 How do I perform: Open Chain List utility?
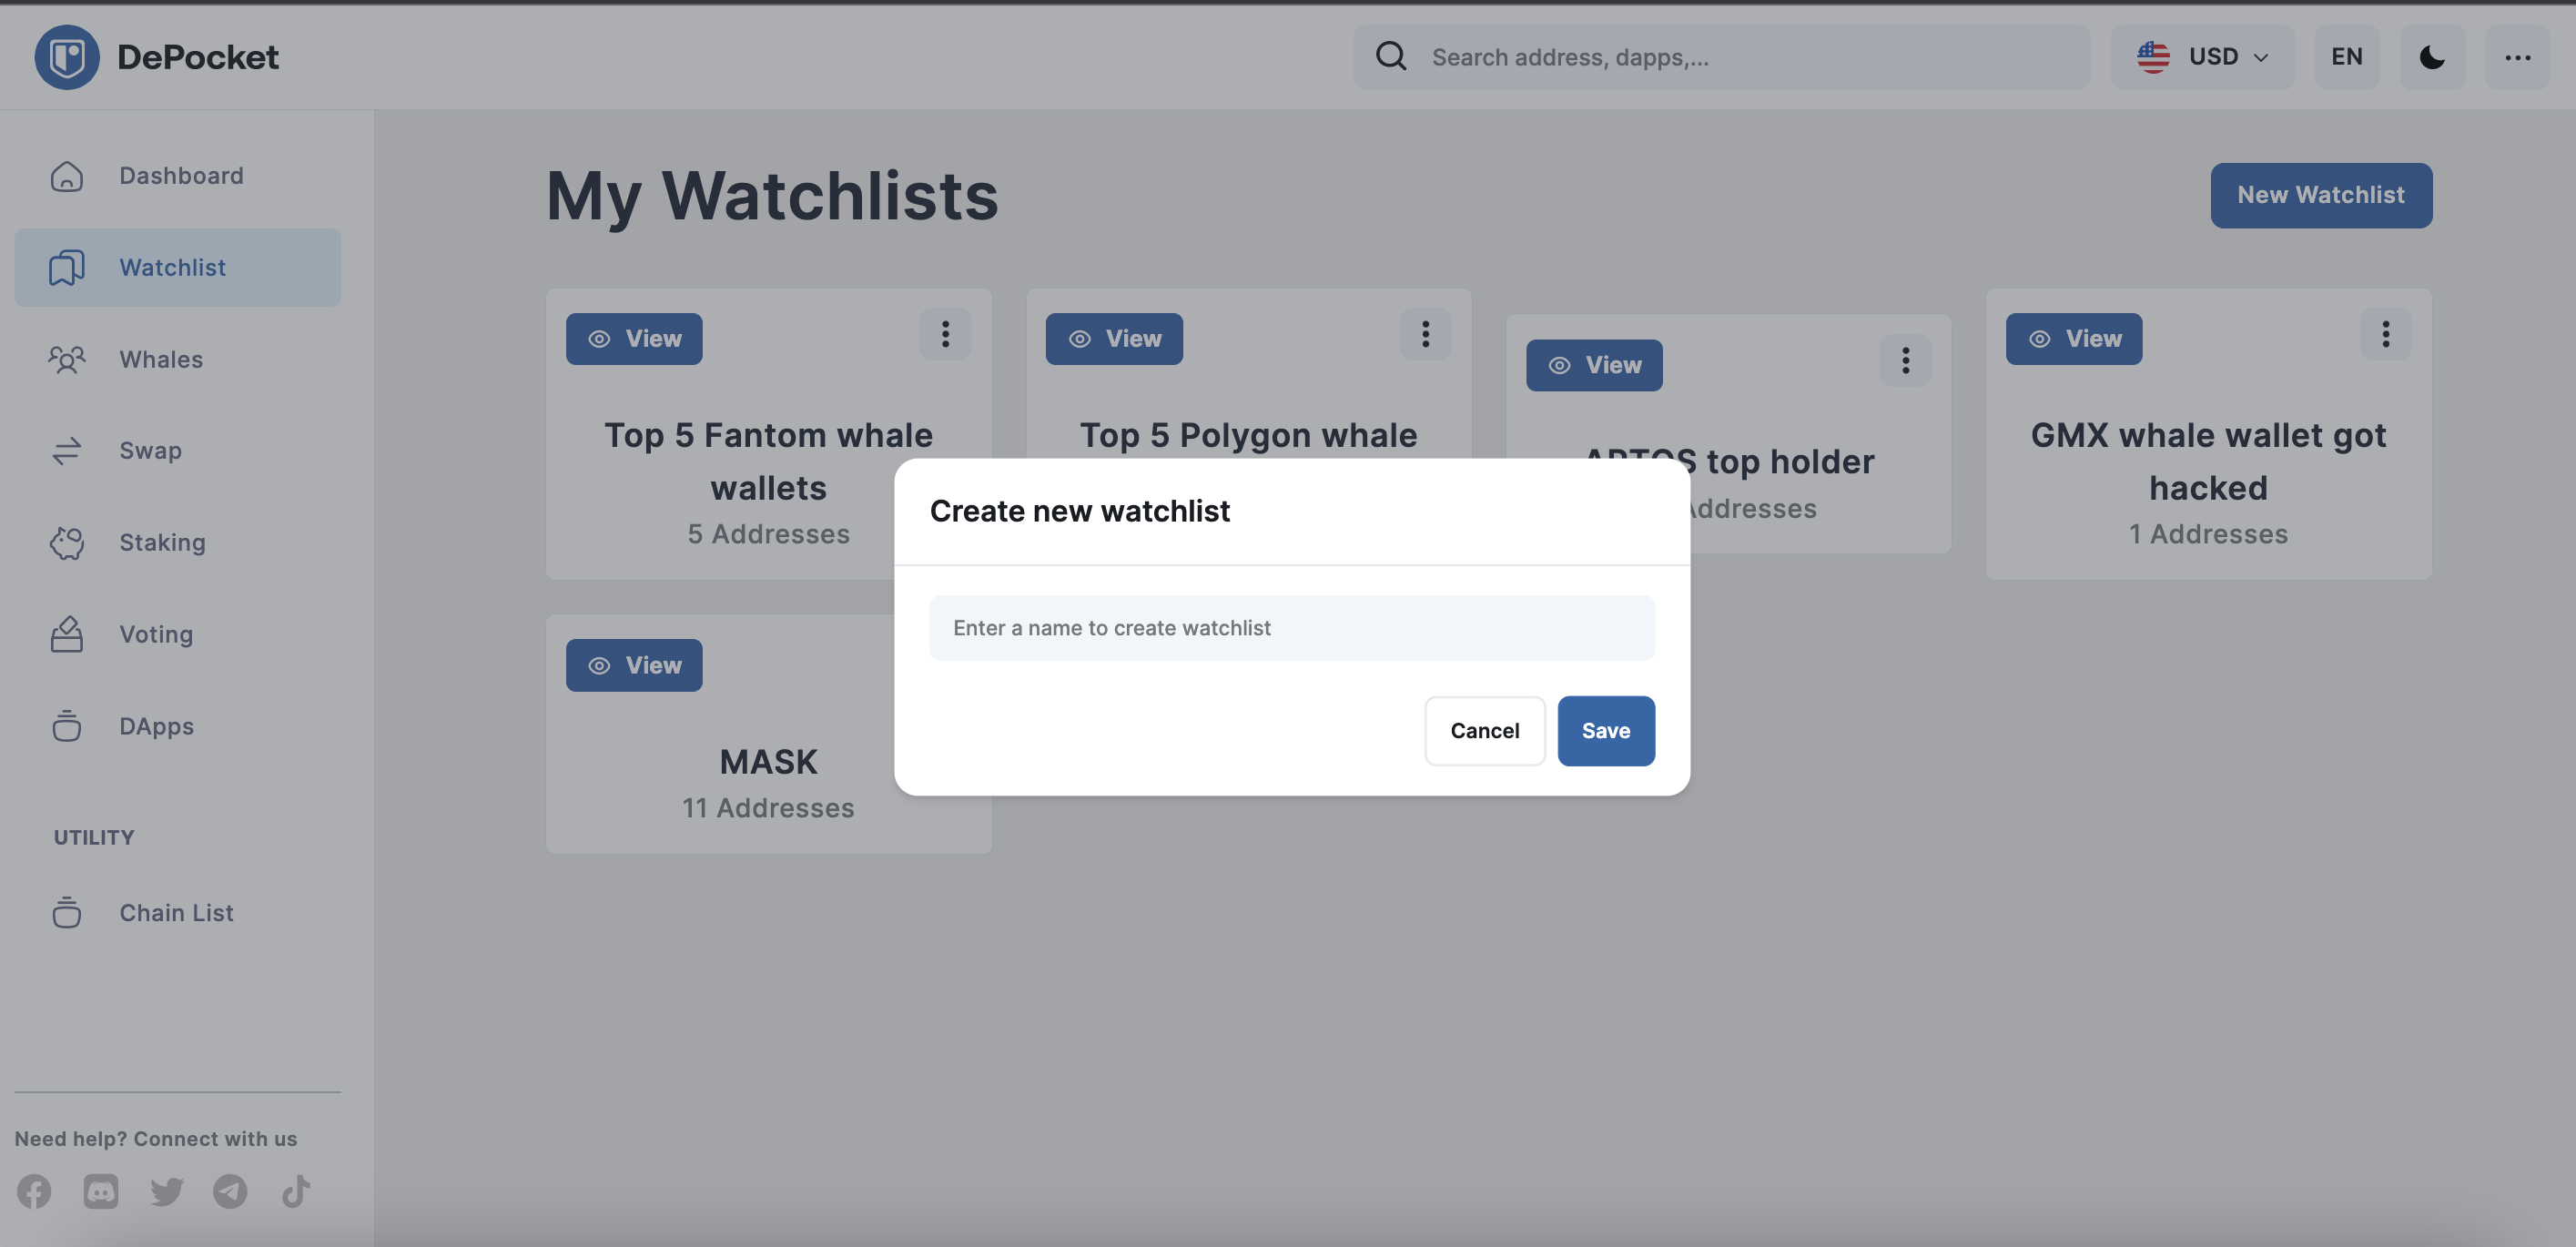(x=177, y=912)
